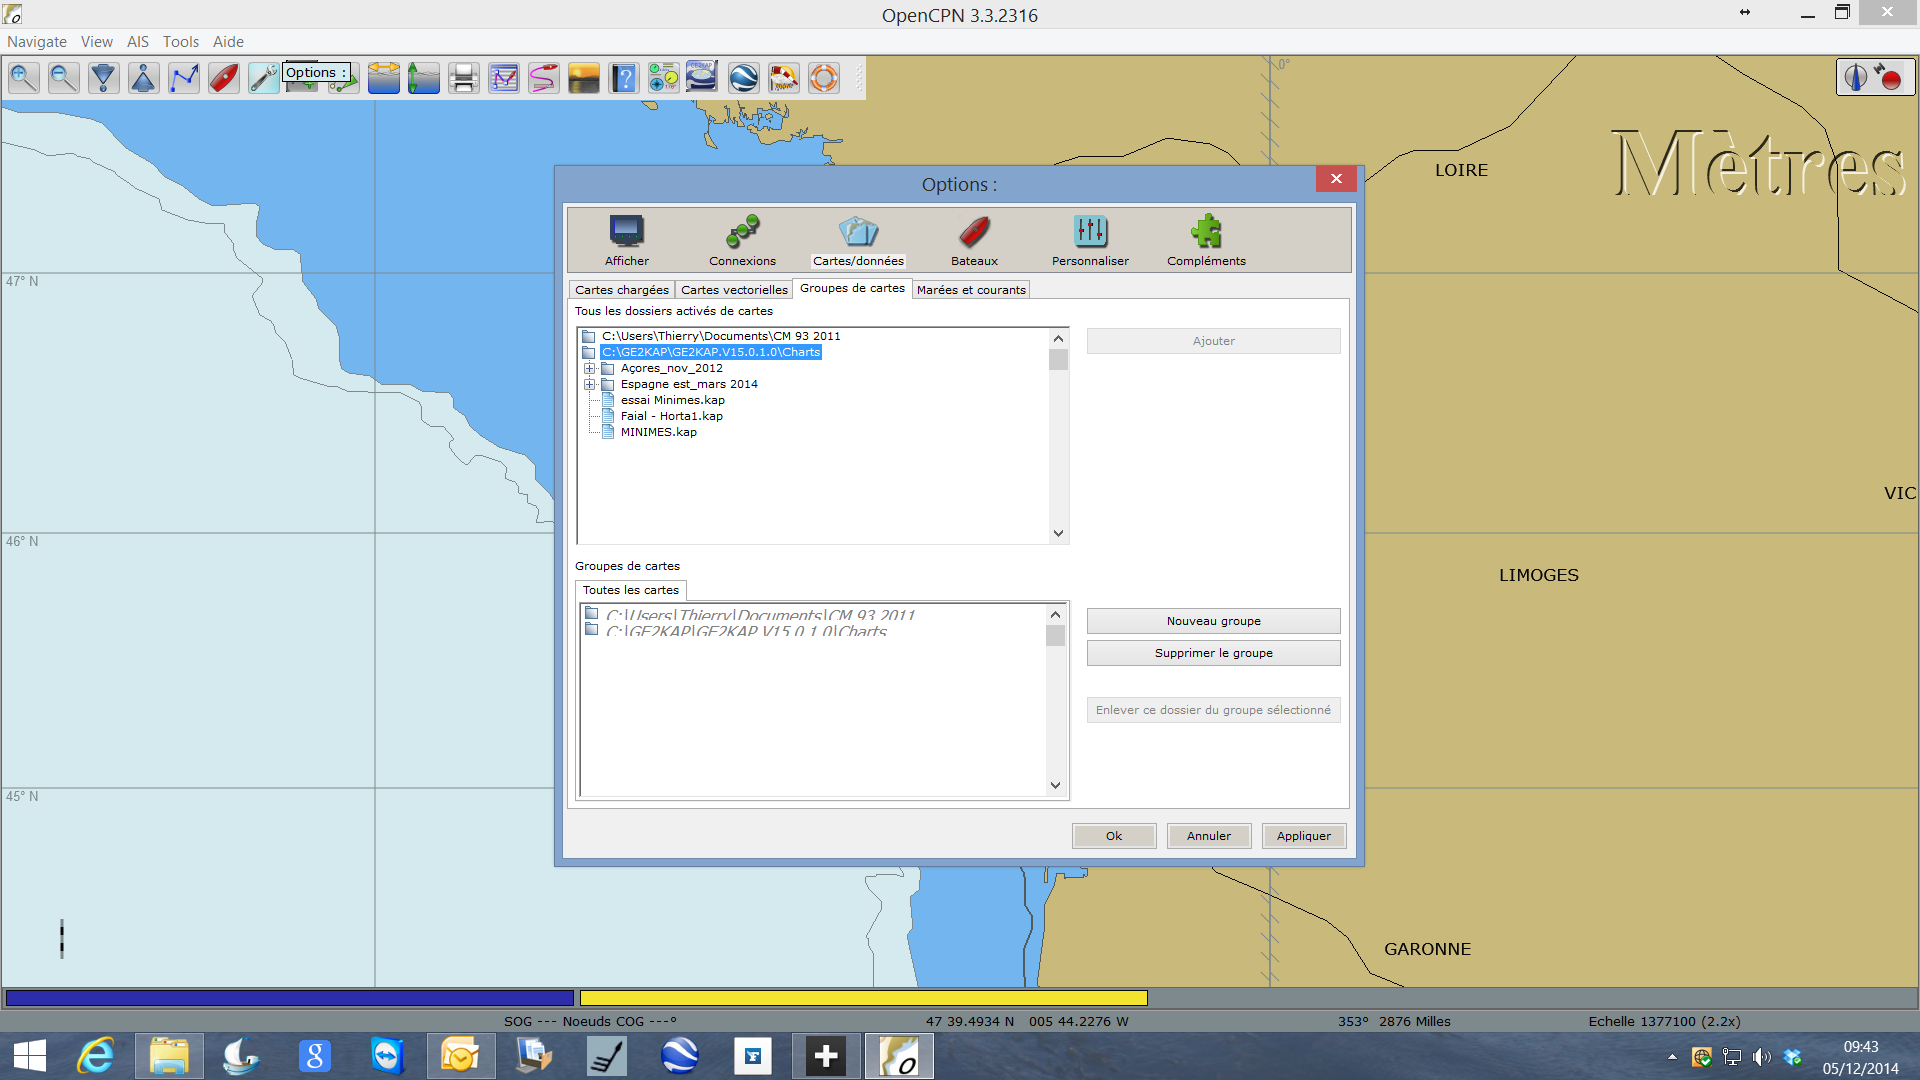This screenshot has width=1920, height=1080.
Task: Select the essai Minimes.kap file
Action: point(672,400)
